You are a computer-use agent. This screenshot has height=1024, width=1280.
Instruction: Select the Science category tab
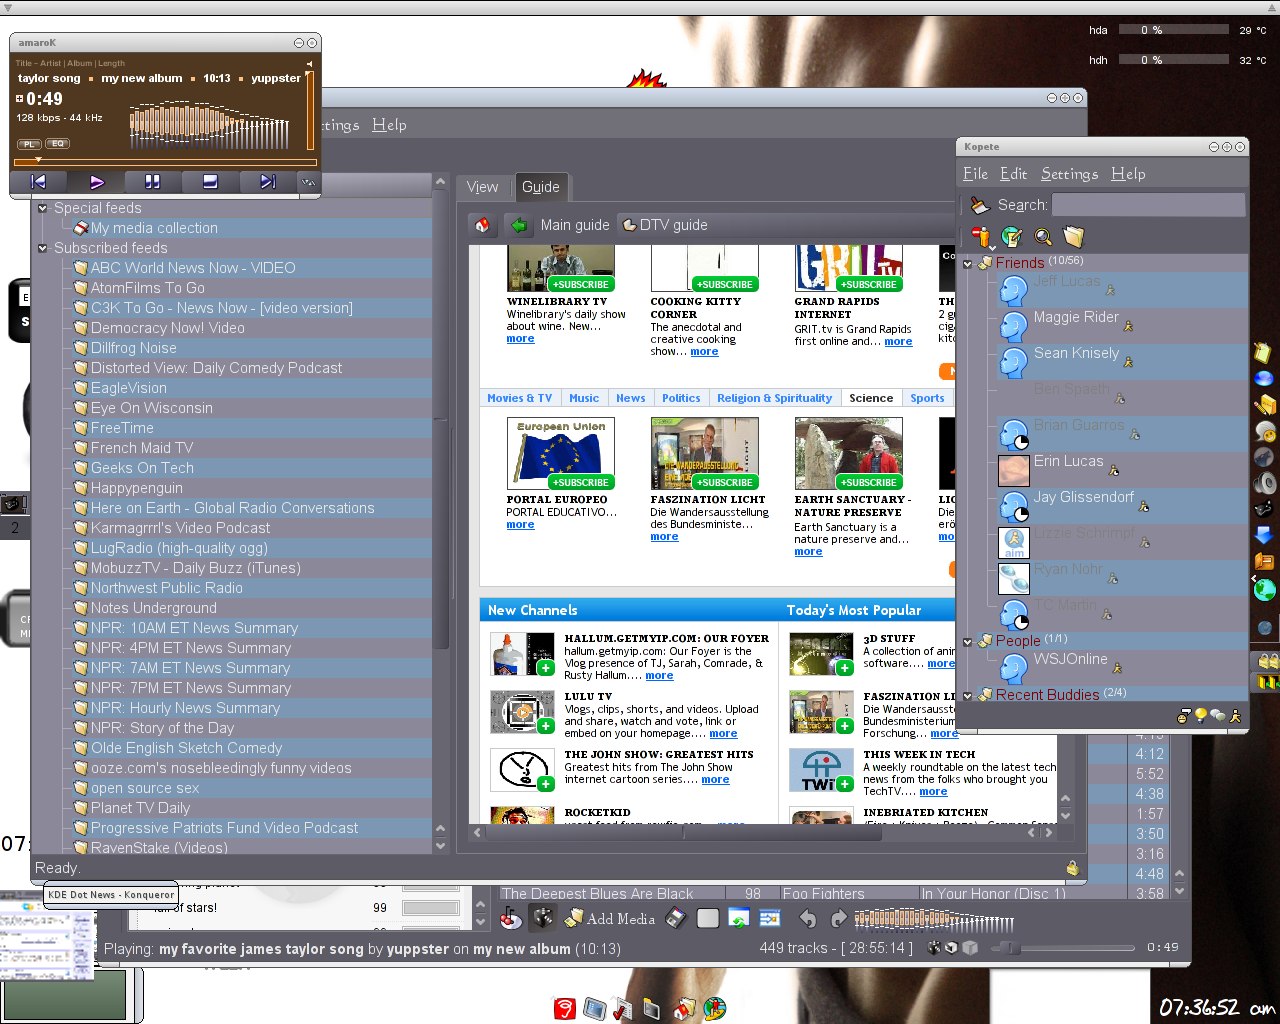pos(871,398)
